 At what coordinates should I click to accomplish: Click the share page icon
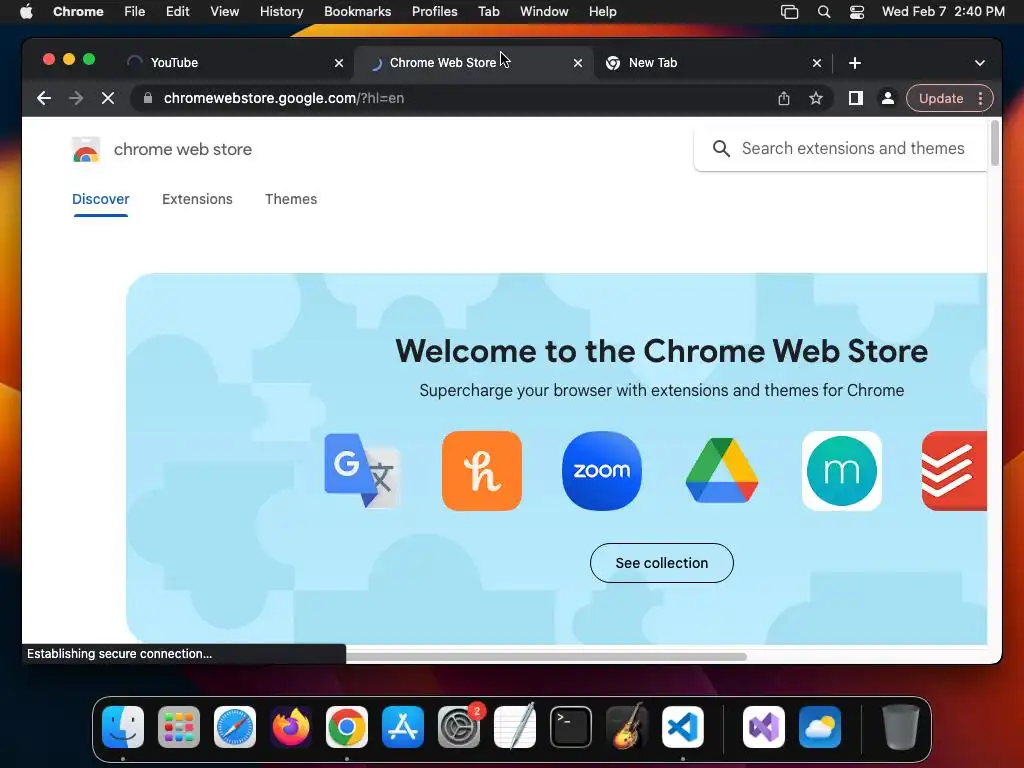point(784,98)
